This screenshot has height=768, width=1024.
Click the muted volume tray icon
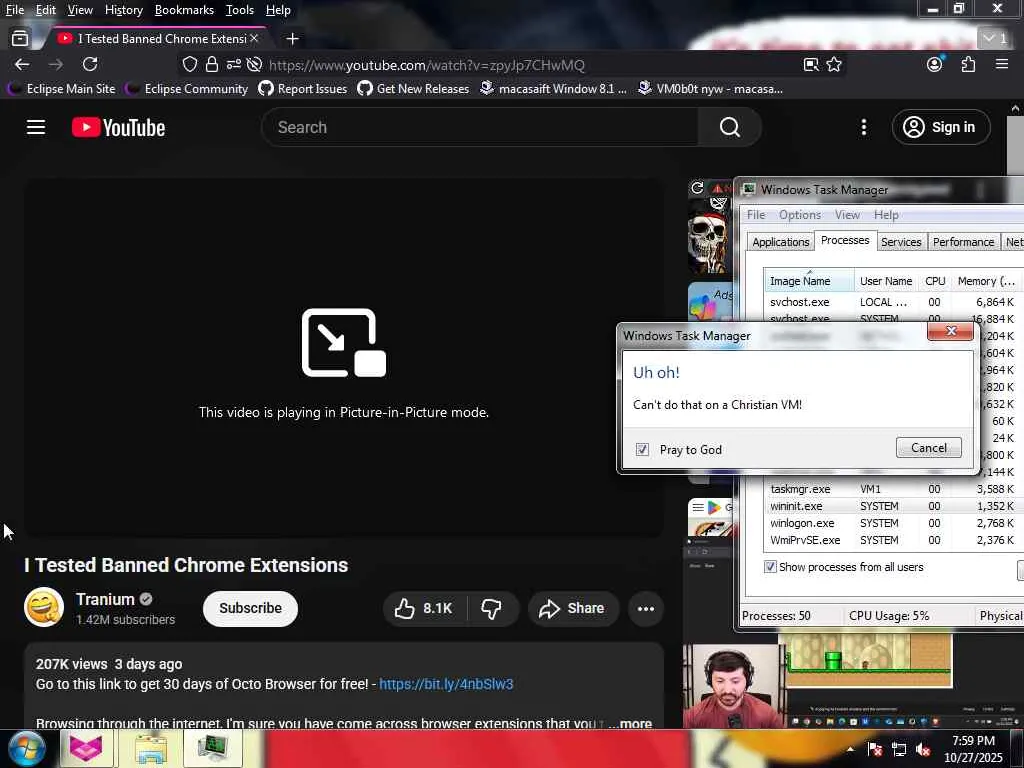[x=923, y=750]
